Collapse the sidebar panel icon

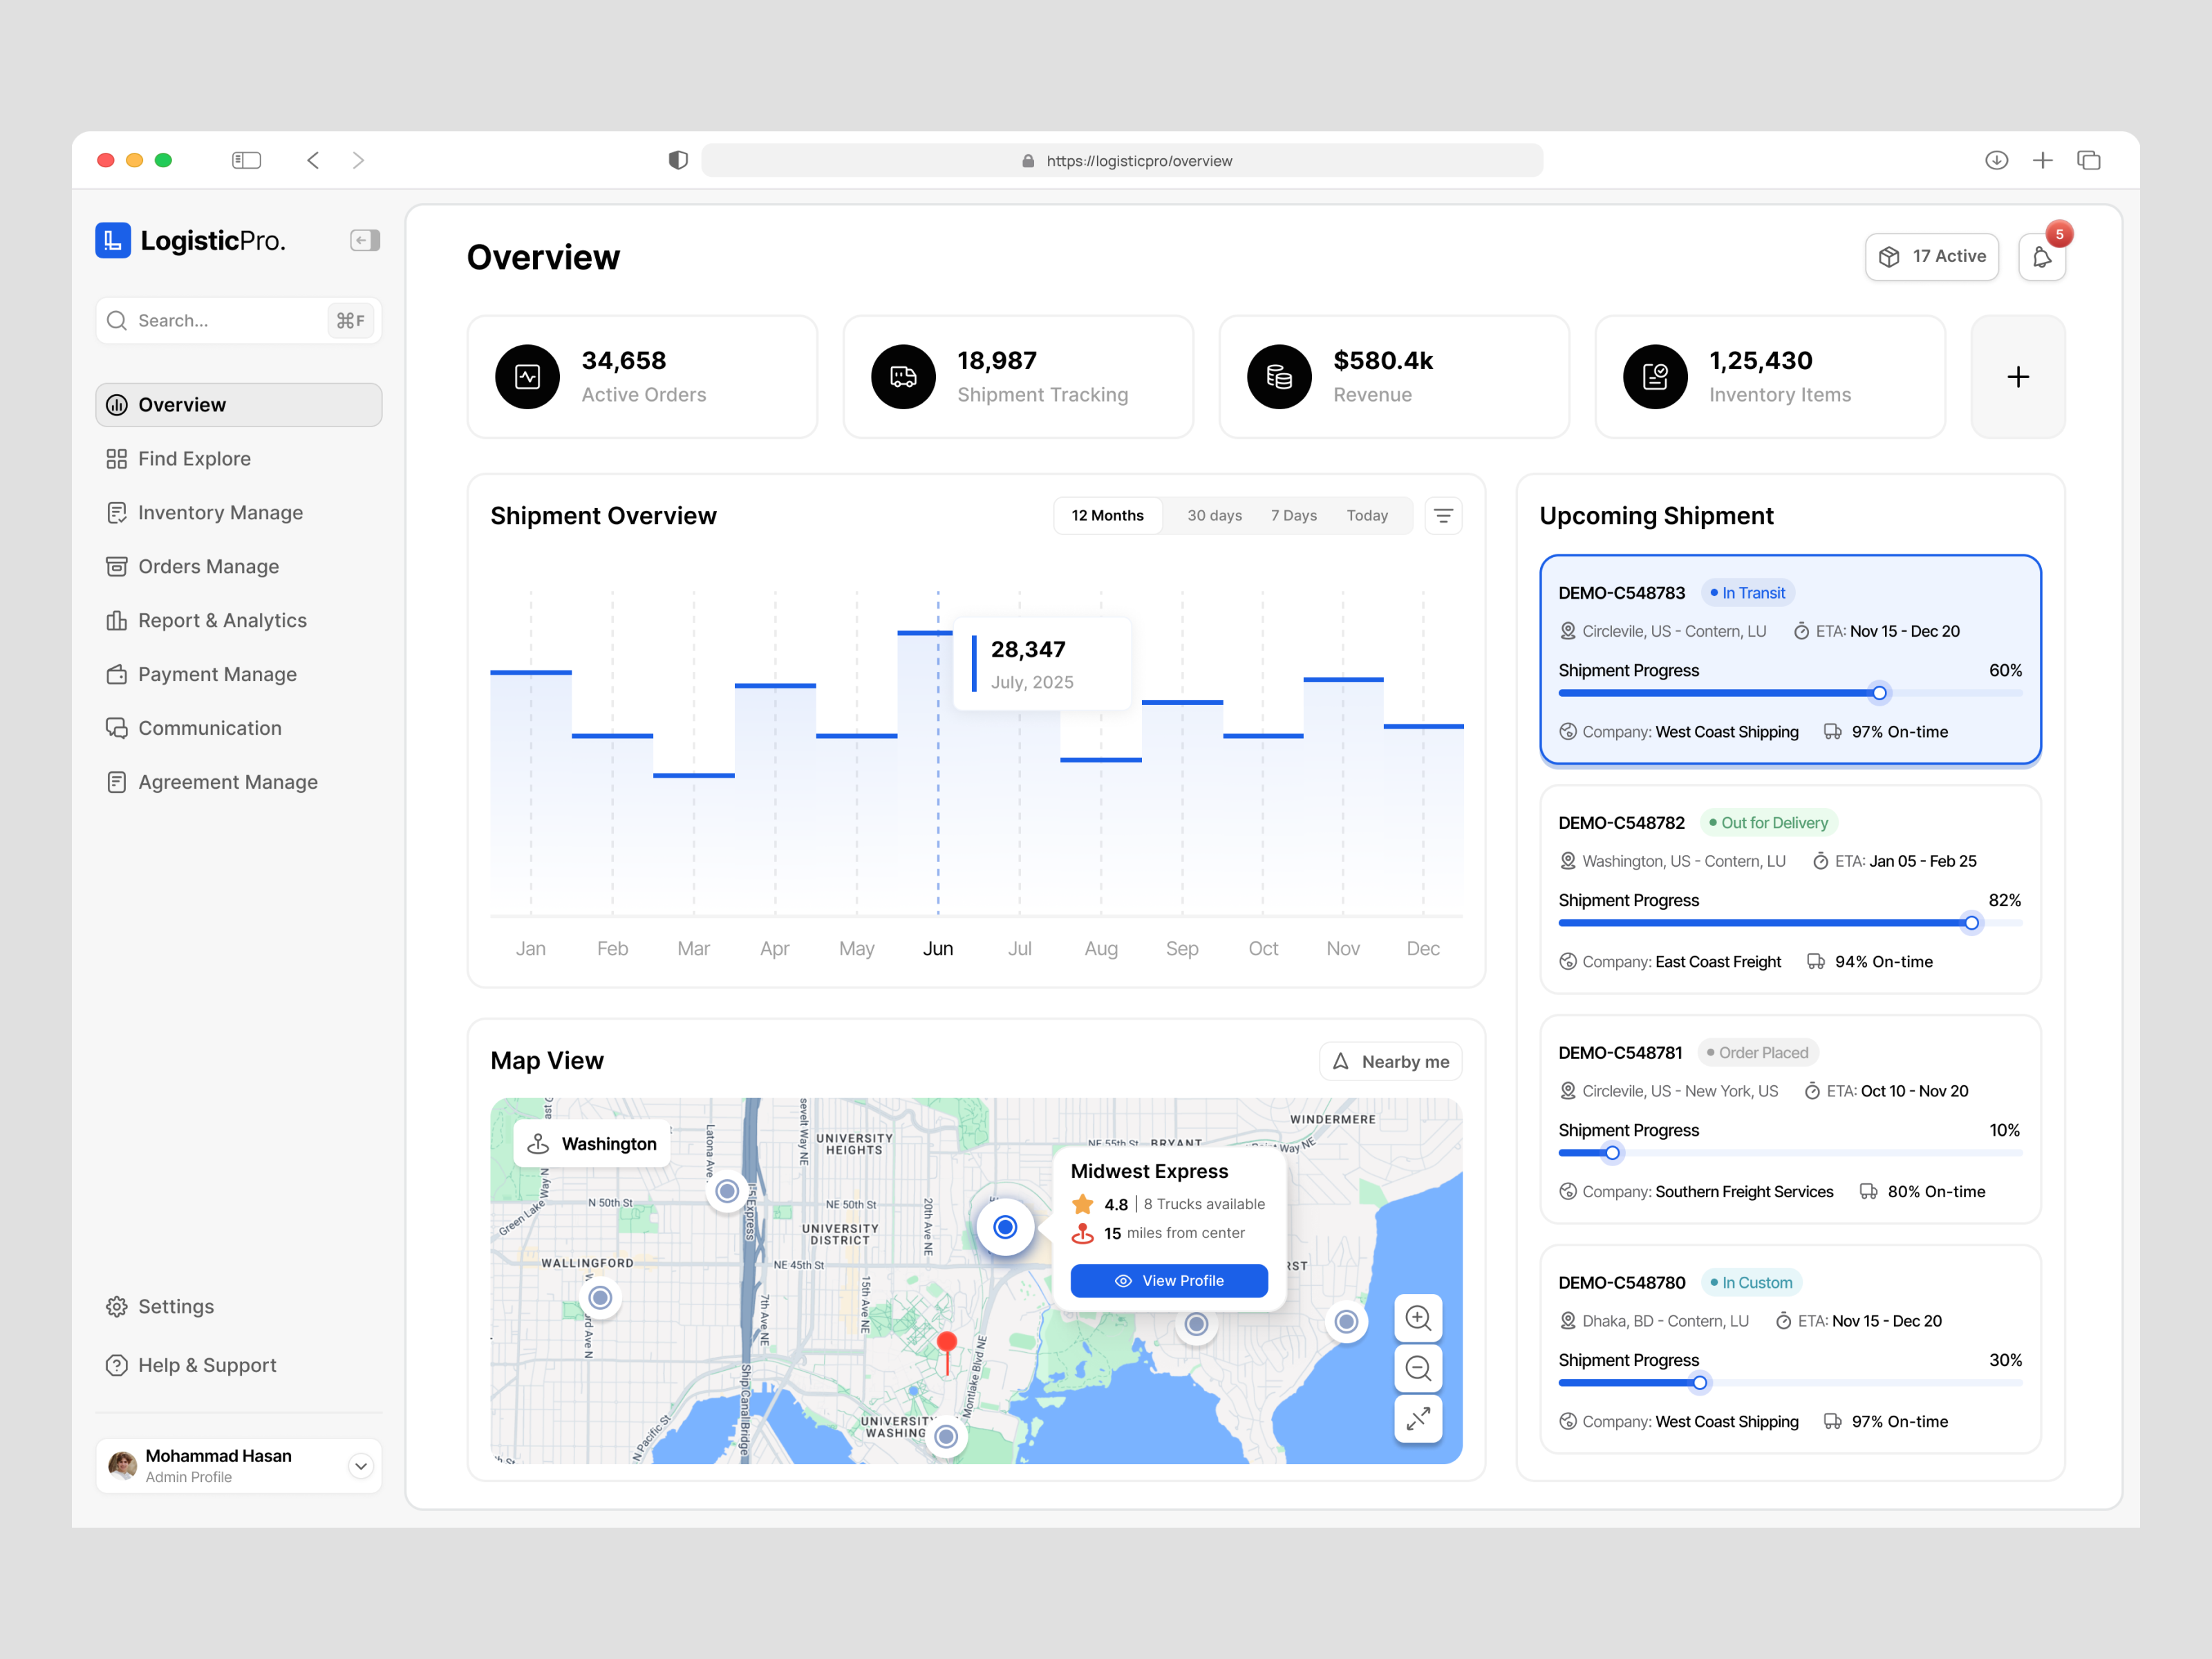(365, 240)
